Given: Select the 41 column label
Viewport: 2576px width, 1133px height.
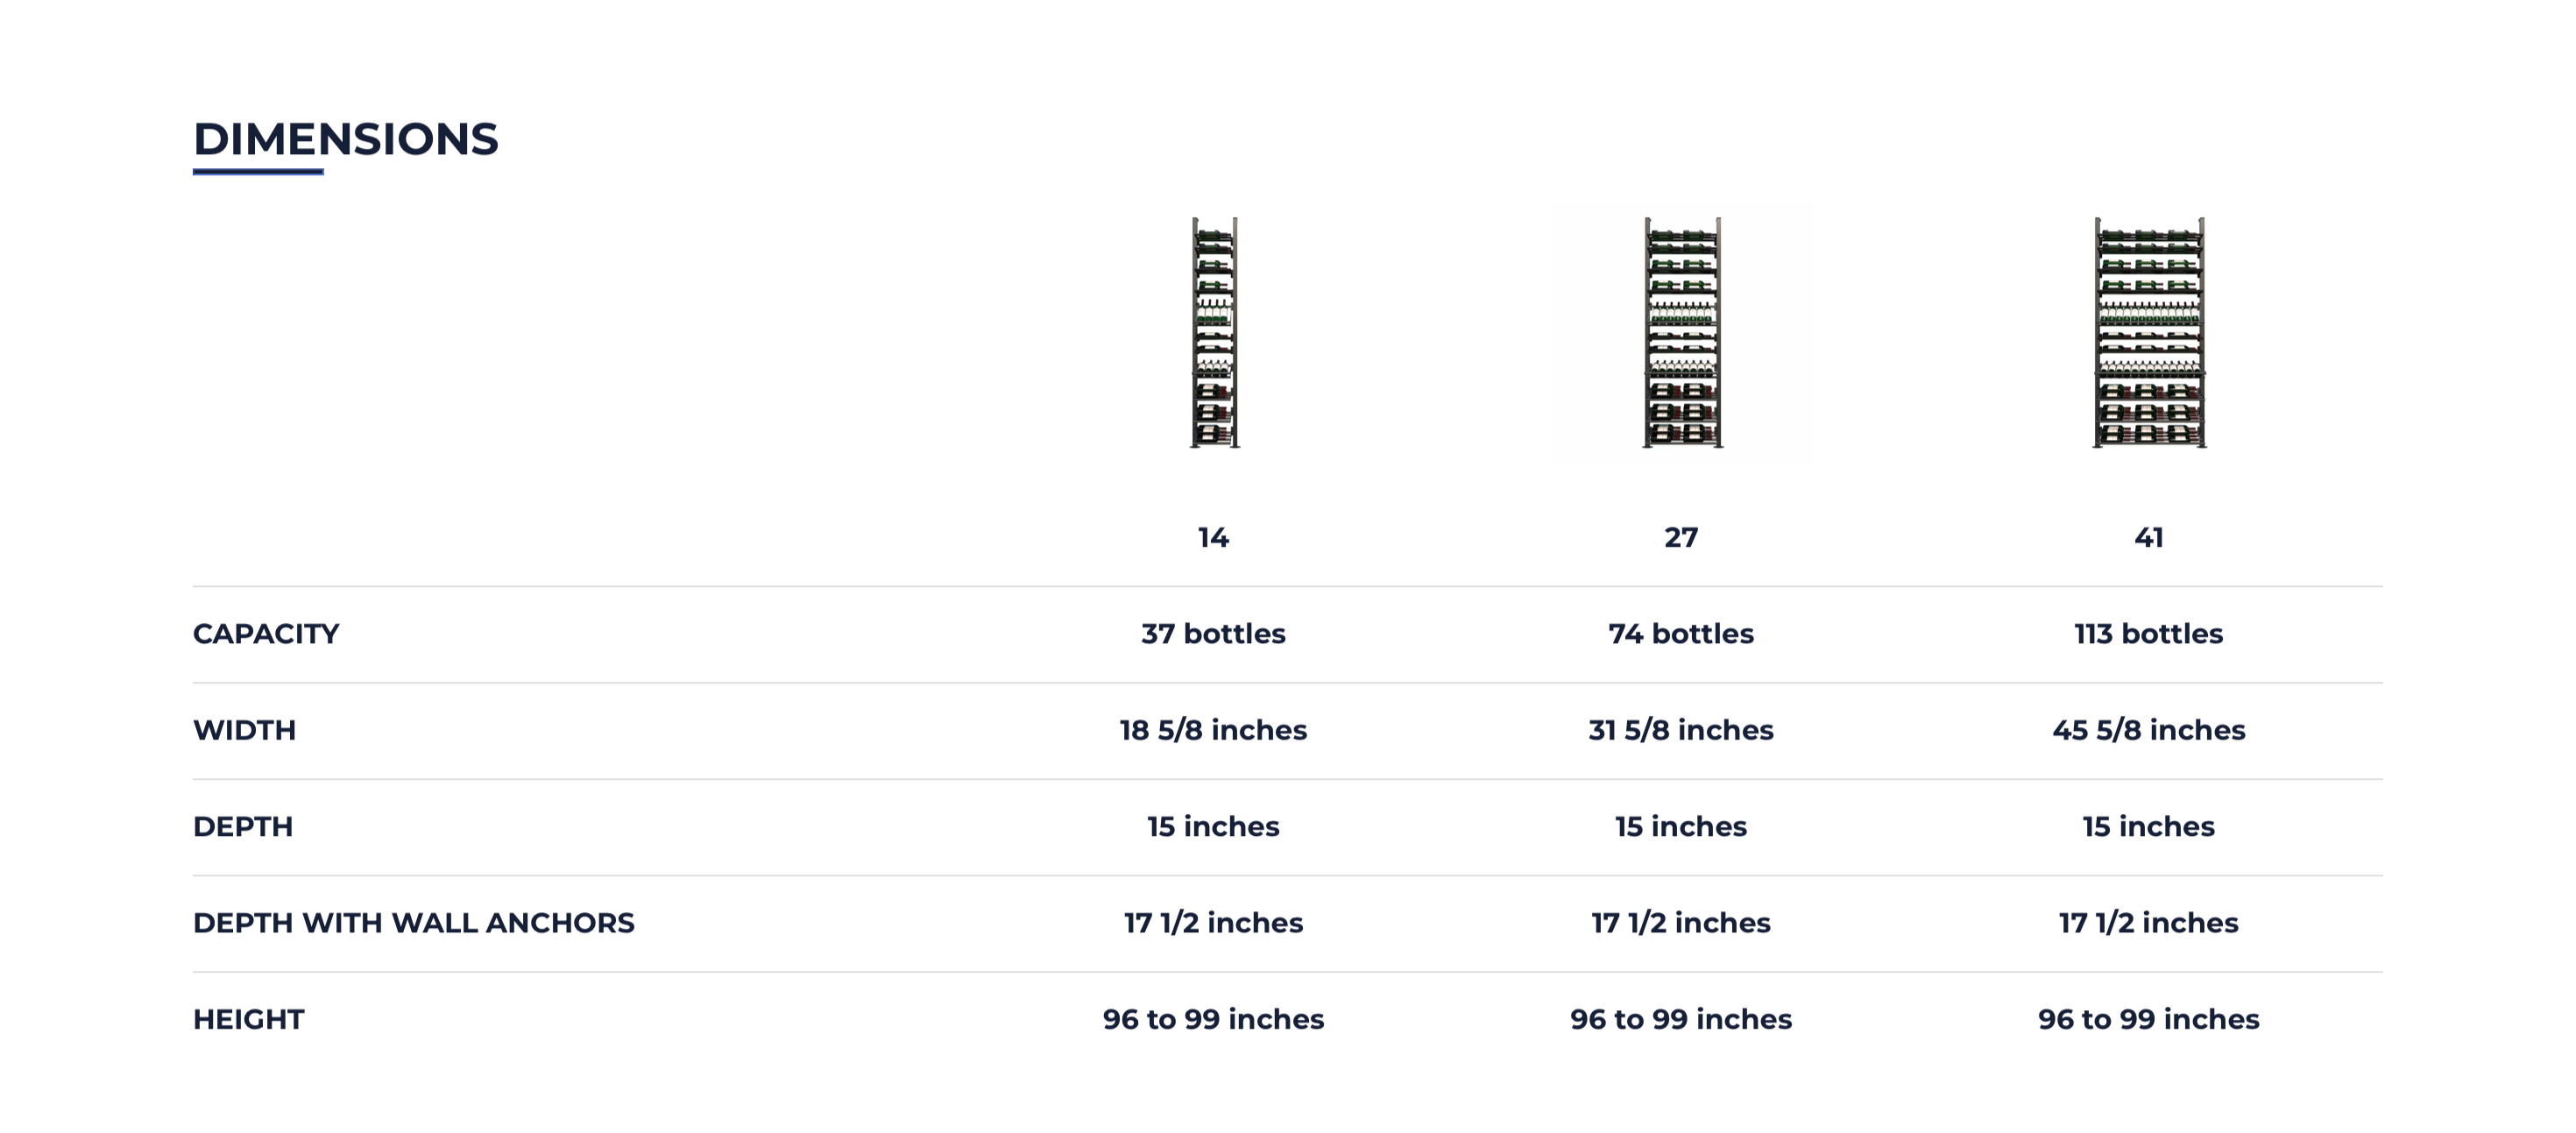Looking at the screenshot, I should pyautogui.click(x=2149, y=538).
